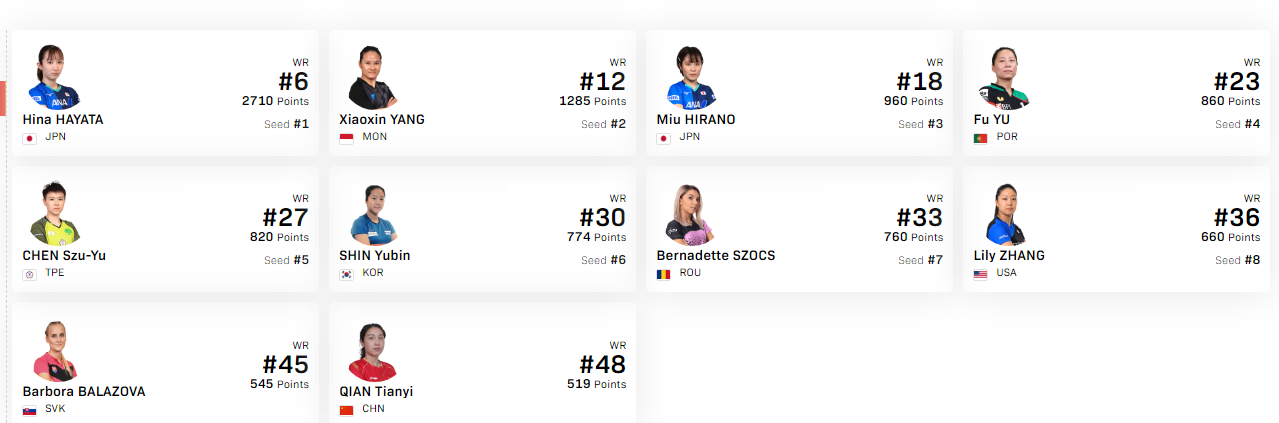
Task: Click the Seed #2 label on Xiaoxin YANG's card
Action: click(x=603, y=124)
